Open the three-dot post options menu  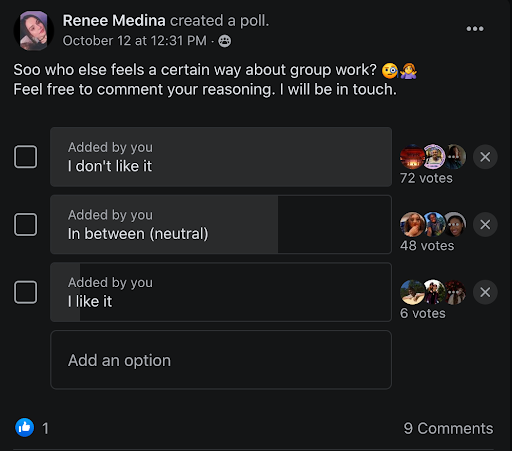[x=475, y=29]
